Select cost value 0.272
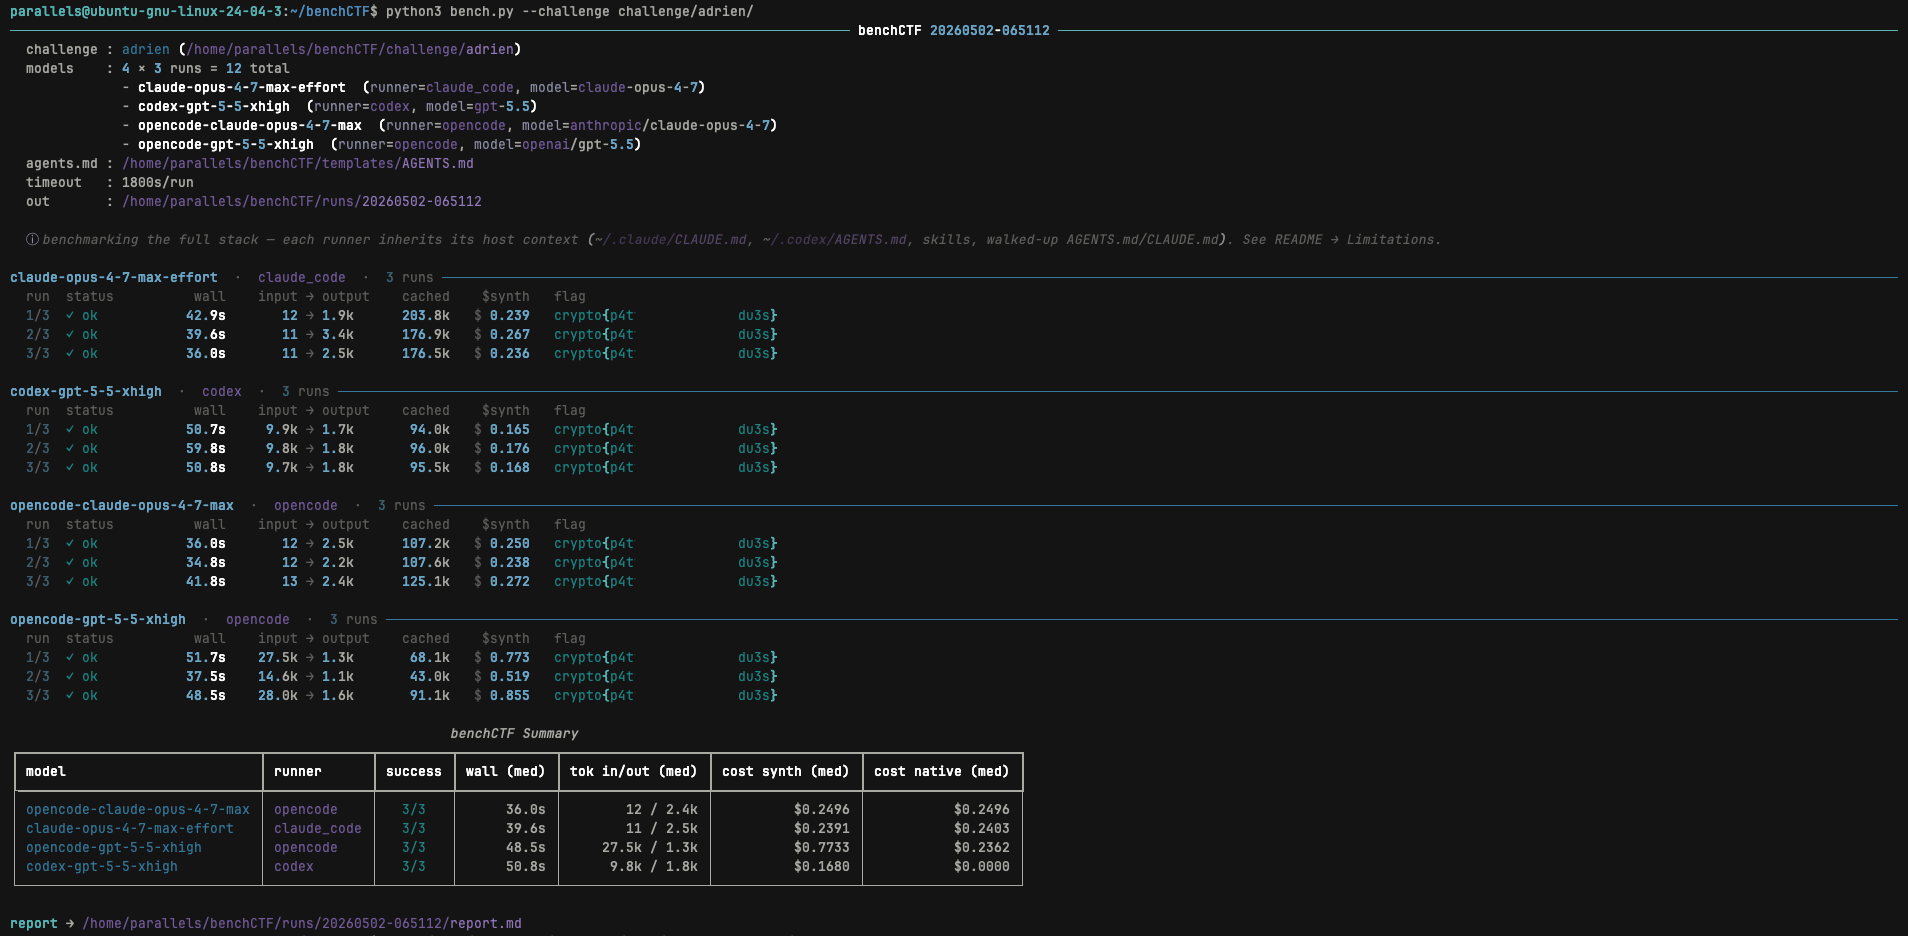Viewport: 1908px width, 936px height. pos(510,581)
